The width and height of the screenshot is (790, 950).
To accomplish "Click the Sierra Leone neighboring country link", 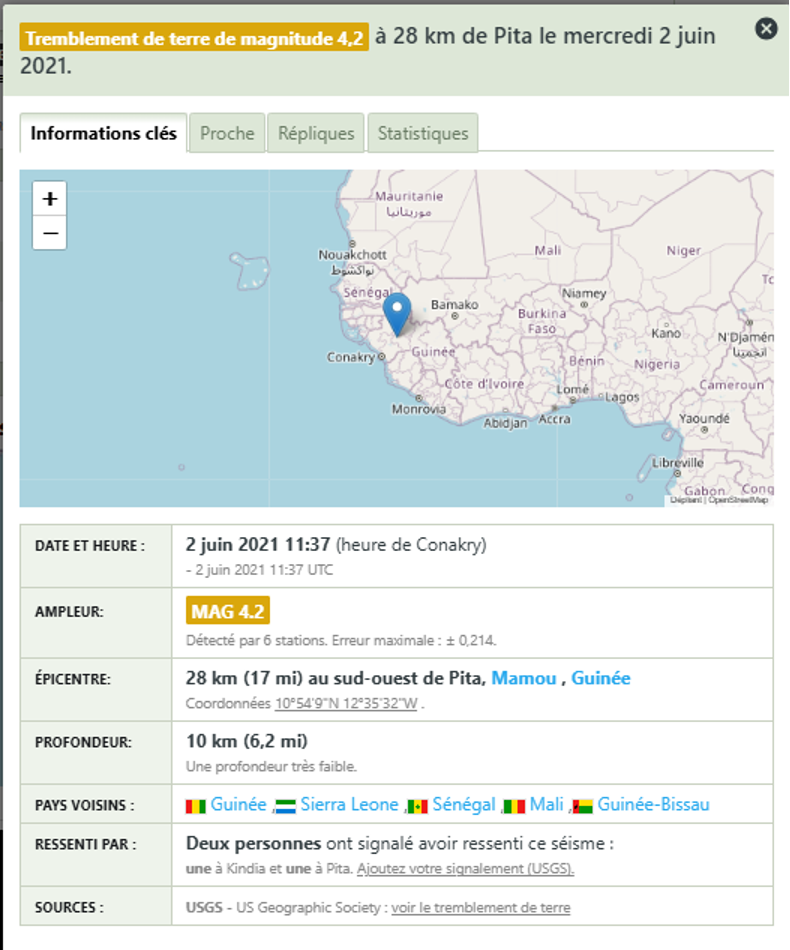I will point(349,805).
